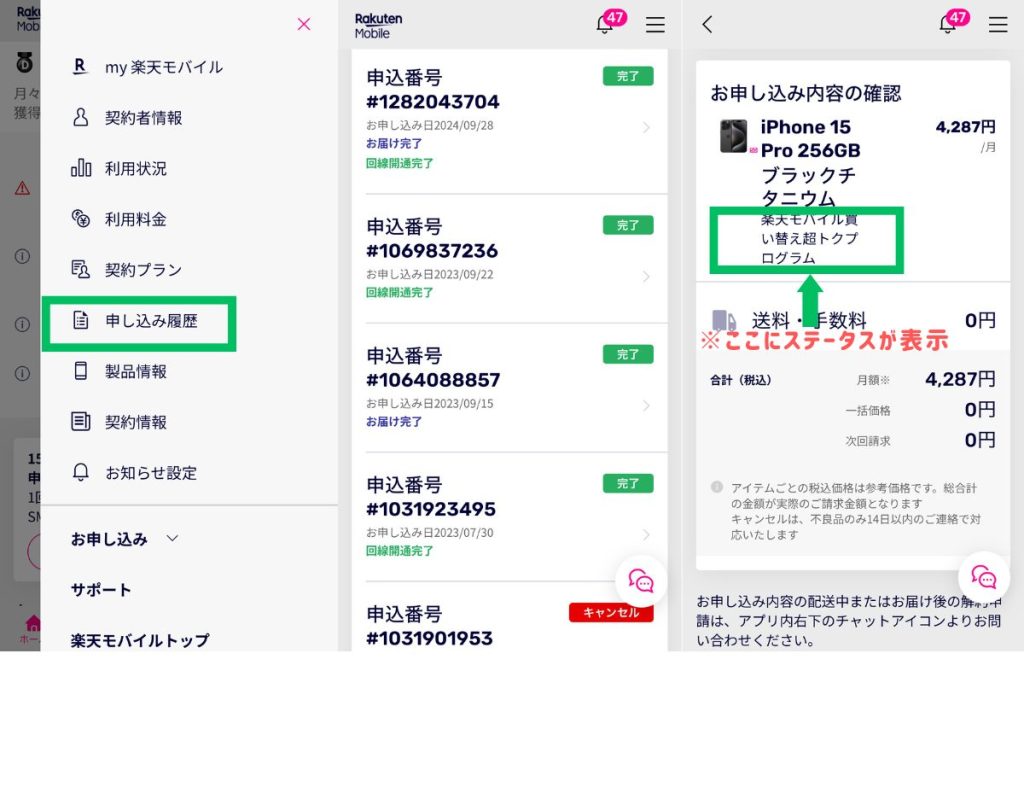Open application #1031923495

tap(509, 518)
